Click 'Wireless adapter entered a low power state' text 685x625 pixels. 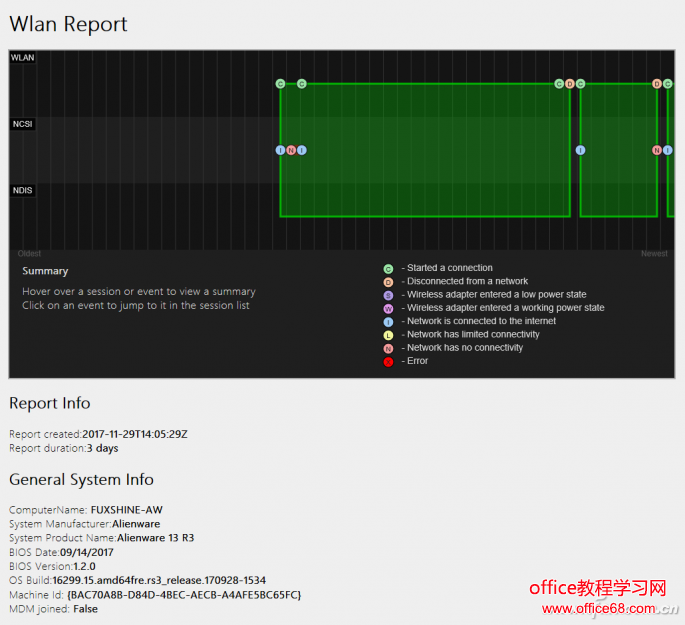pos(497,294)
